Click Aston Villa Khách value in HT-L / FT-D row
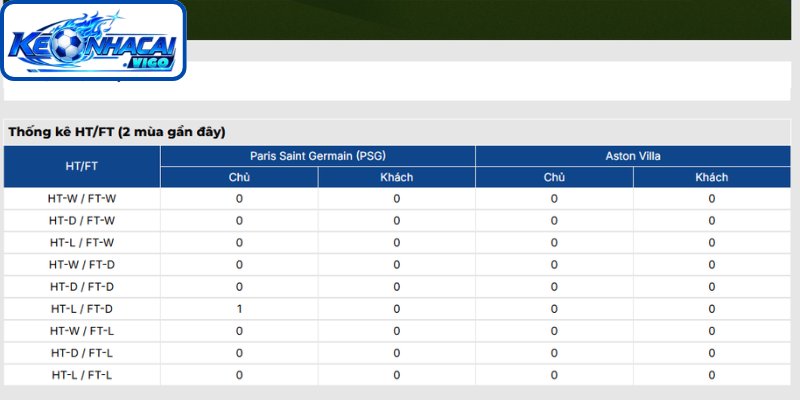This screenshot has height=400, width=800. (x=712, y=309)
